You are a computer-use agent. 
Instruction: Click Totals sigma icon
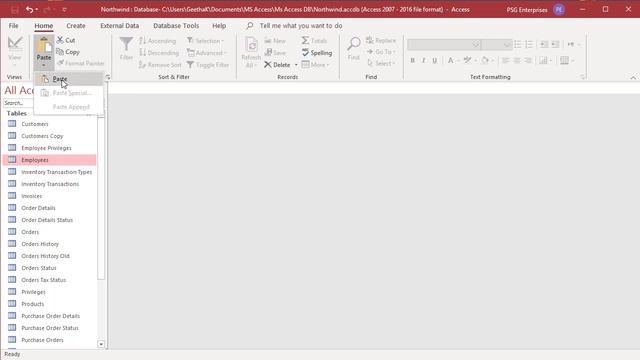[x=305, y=40]
